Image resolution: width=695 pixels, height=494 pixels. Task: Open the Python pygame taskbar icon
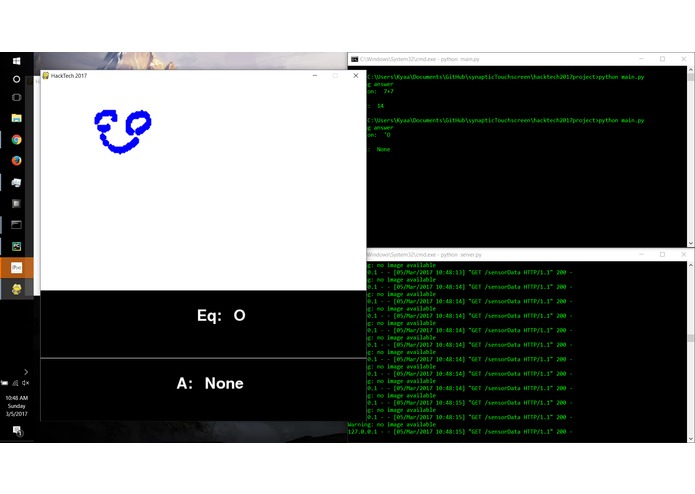pyautogui.click(x=16, y=289)
